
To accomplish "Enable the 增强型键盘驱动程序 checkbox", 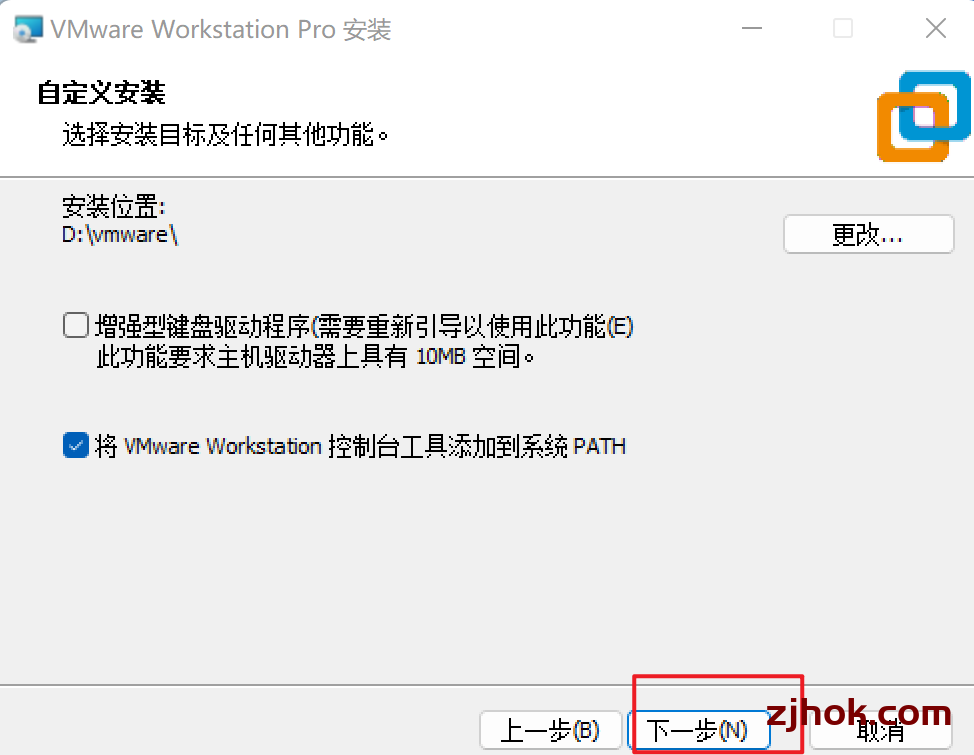I will point(76,325).
